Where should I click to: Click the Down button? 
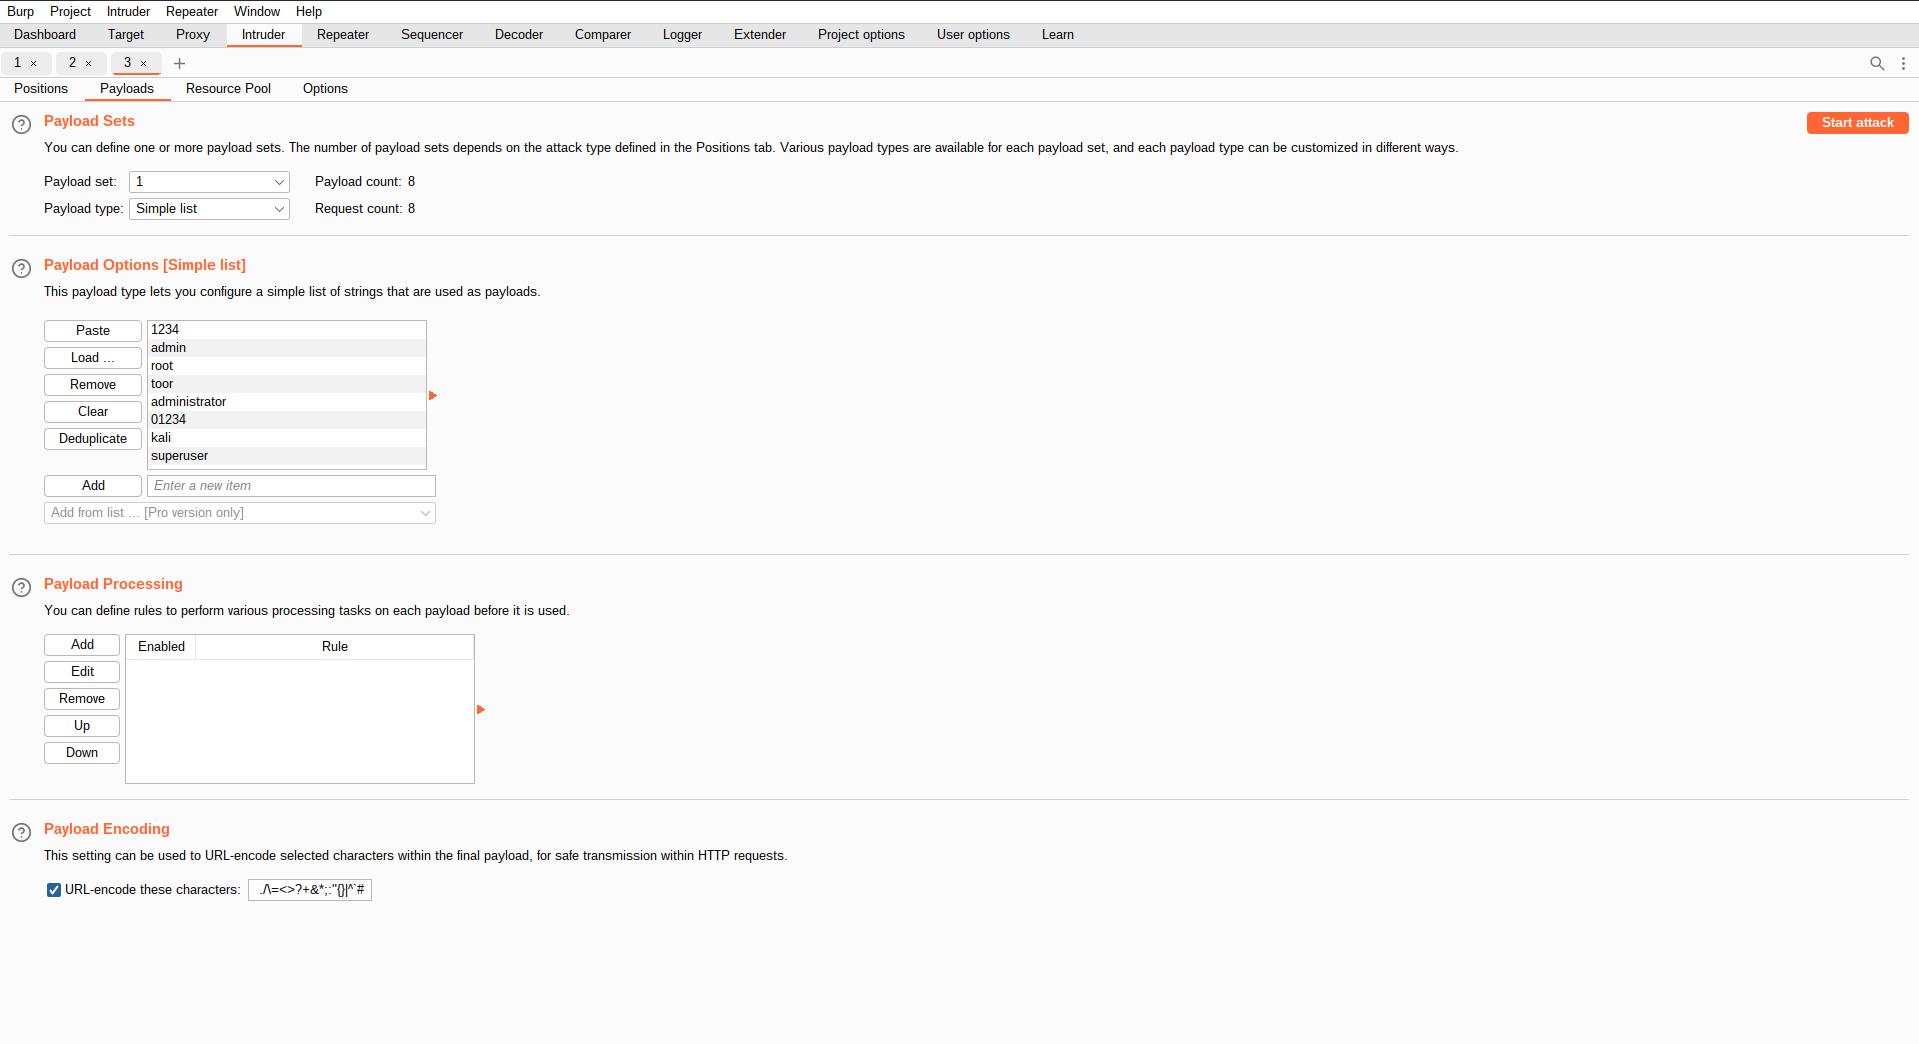point(82,753)
